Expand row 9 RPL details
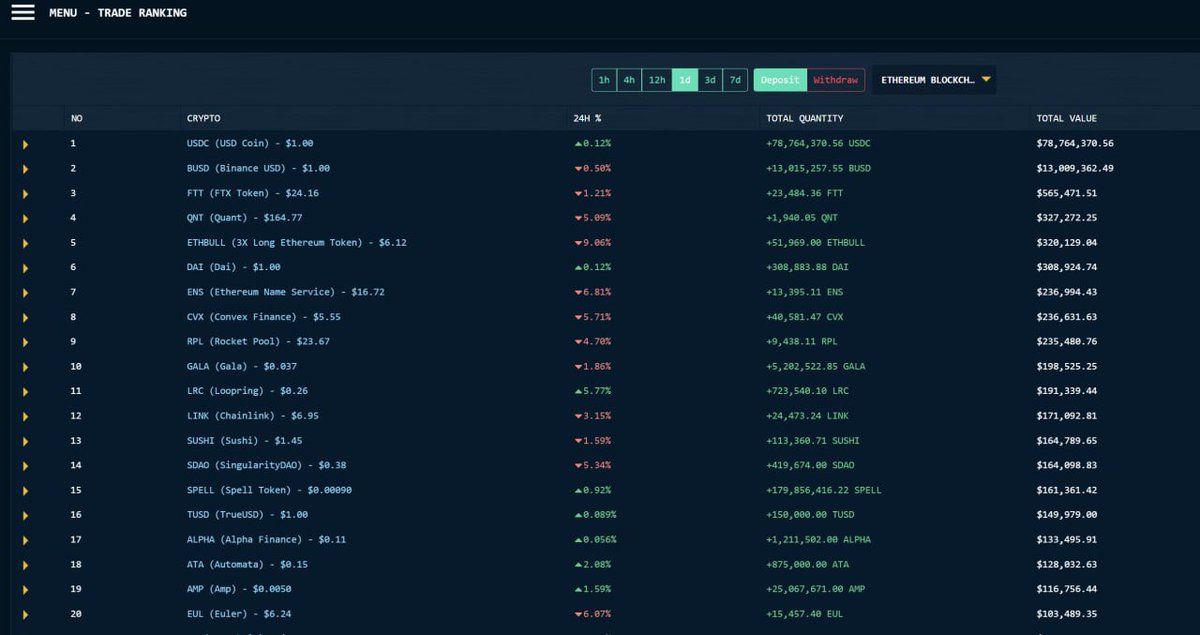 (25, 342)
